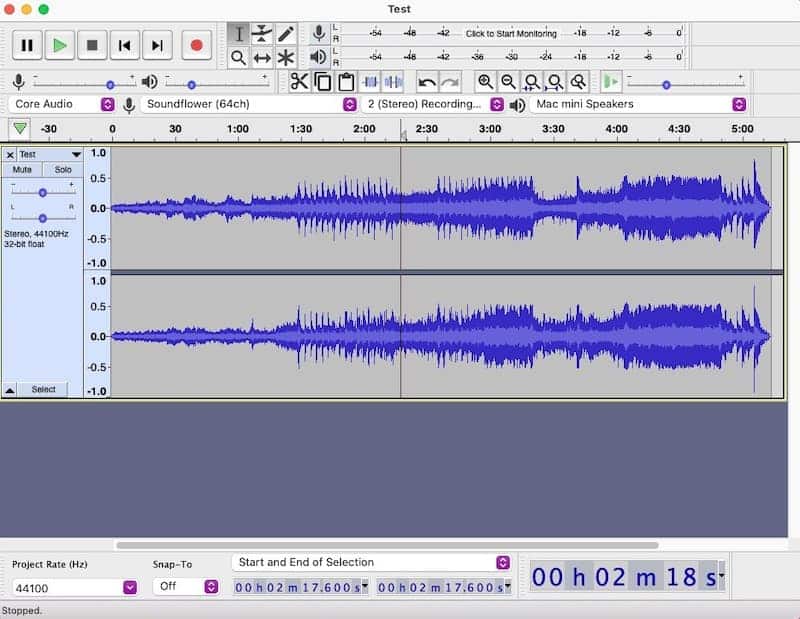
Task: Click the recording meter microphone icon
Action: 319,34
